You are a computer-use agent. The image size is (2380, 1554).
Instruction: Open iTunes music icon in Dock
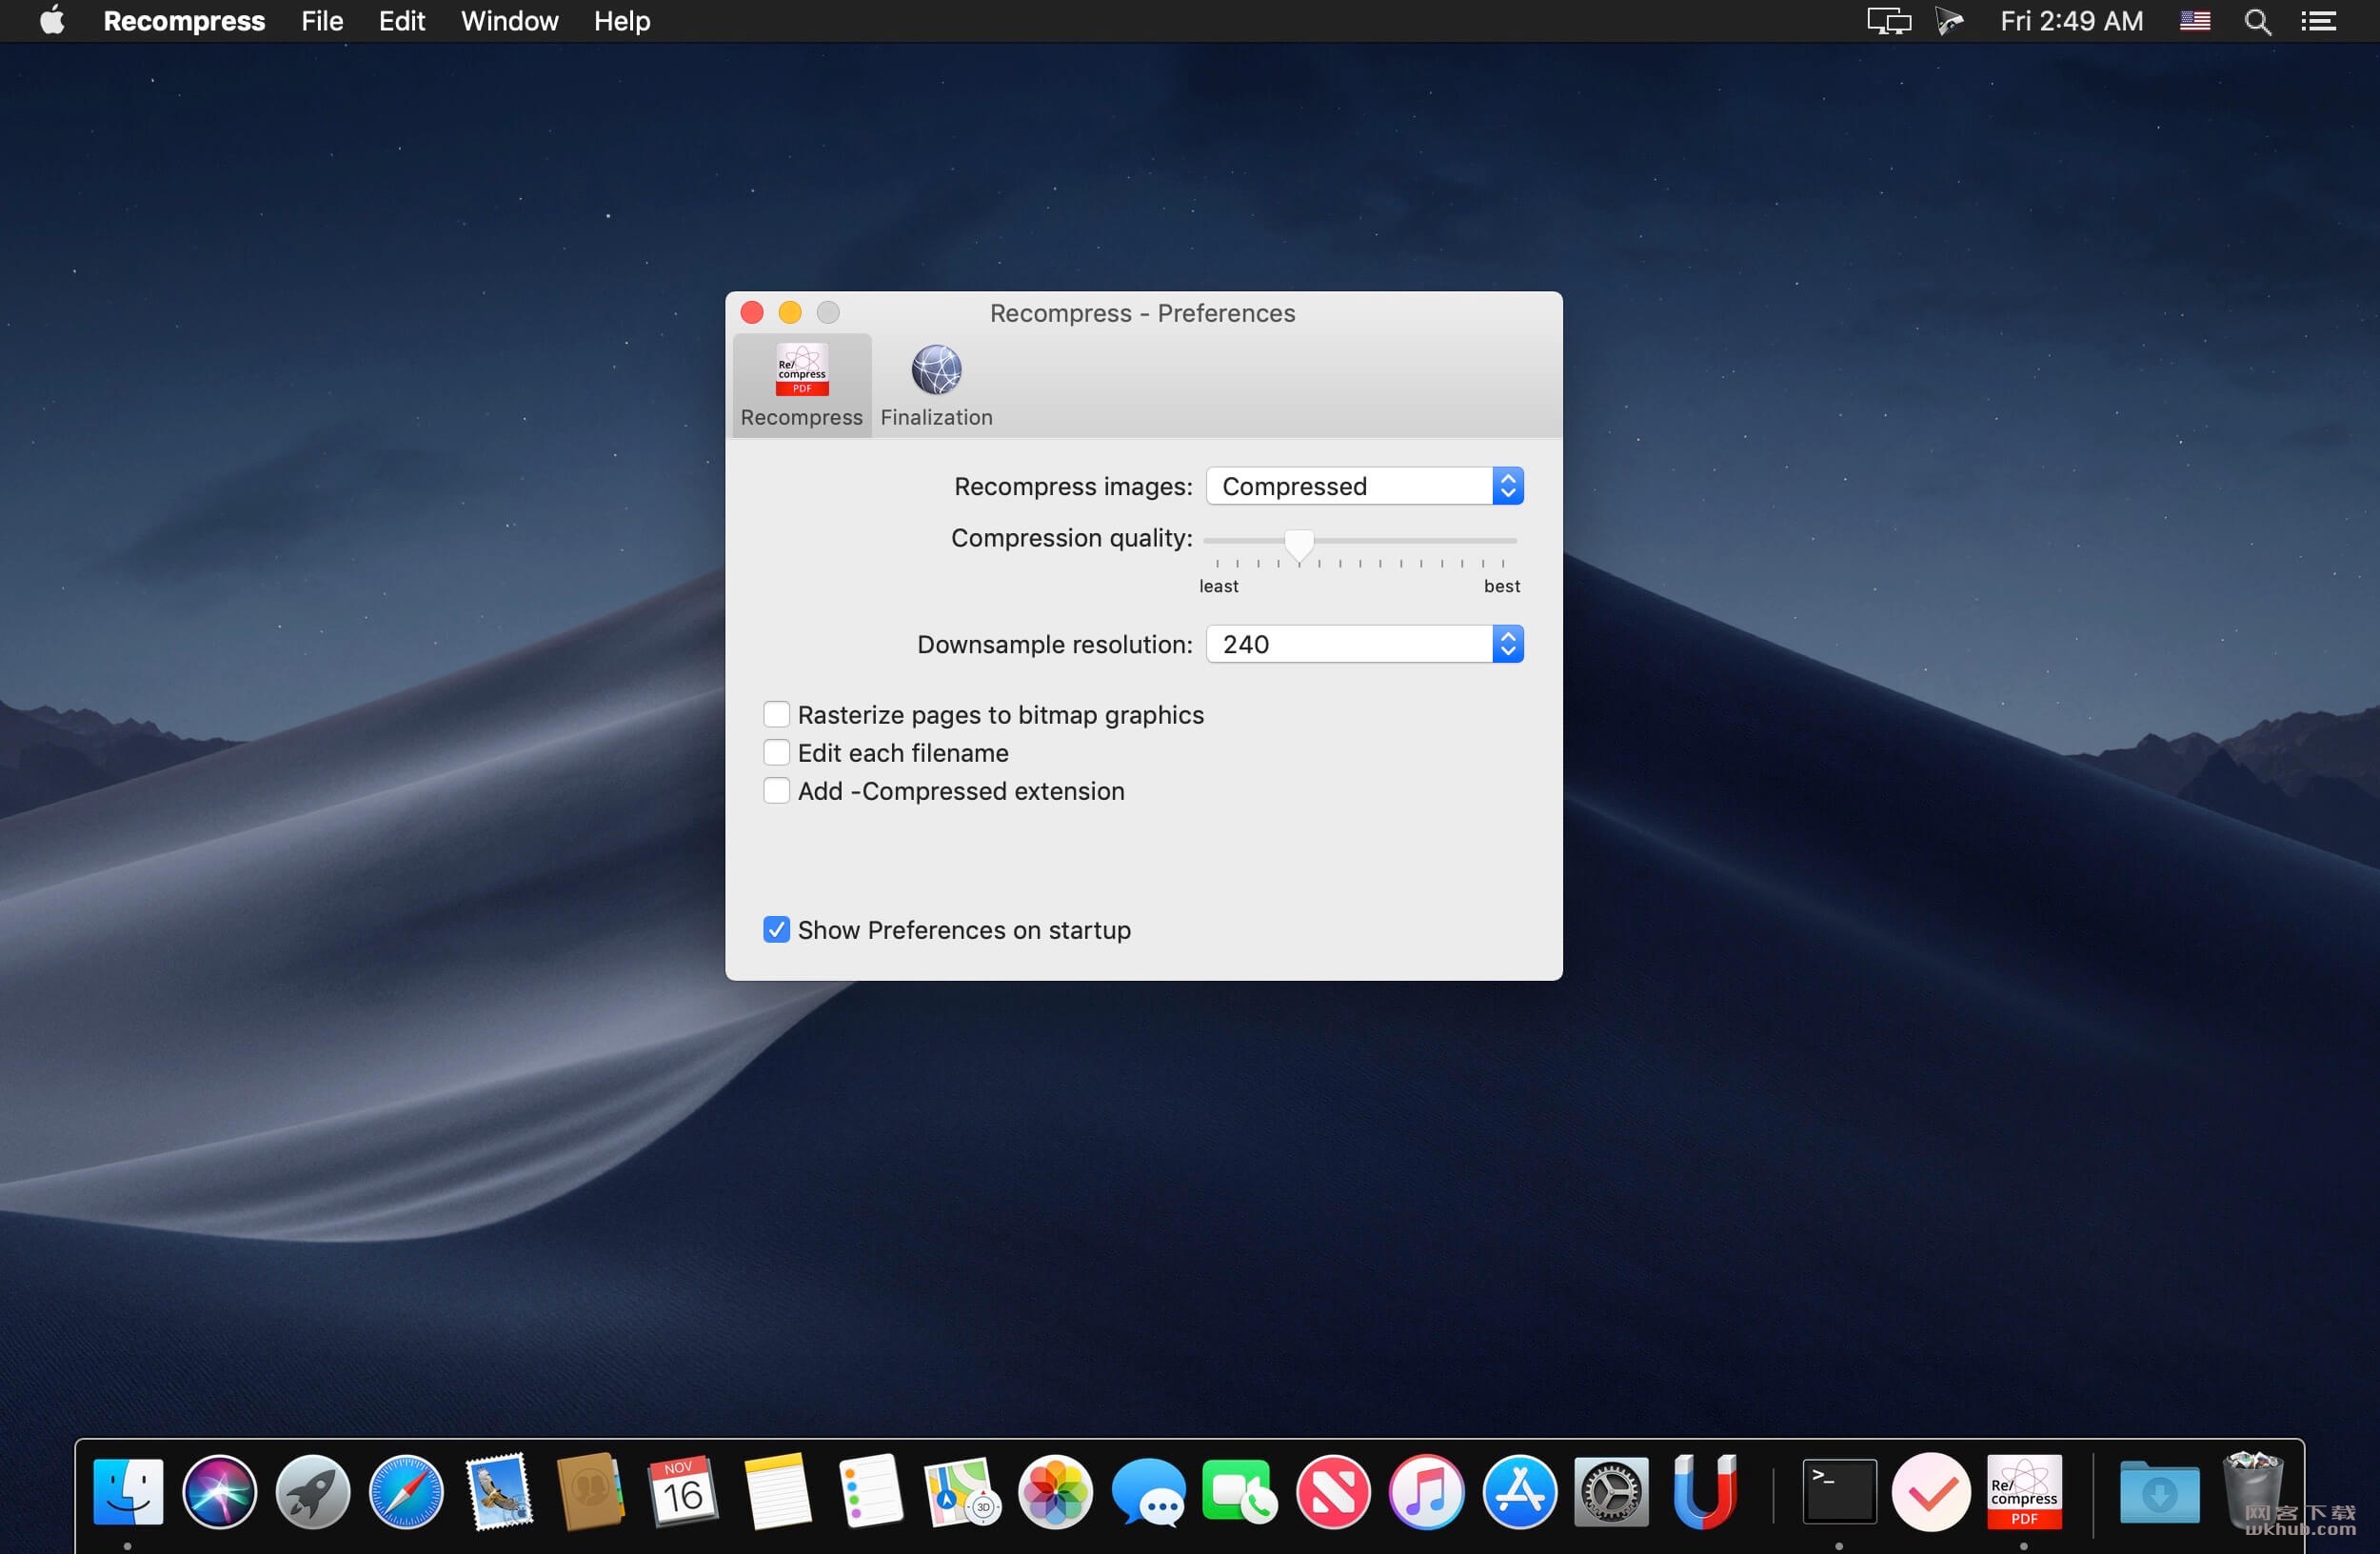(1426, 1491)
